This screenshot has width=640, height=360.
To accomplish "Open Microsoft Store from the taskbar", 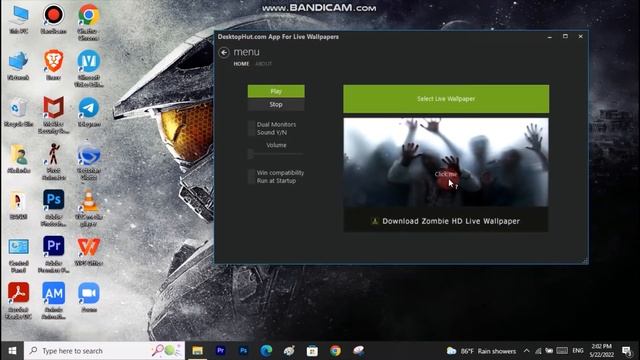I will (x=312, y=351).
